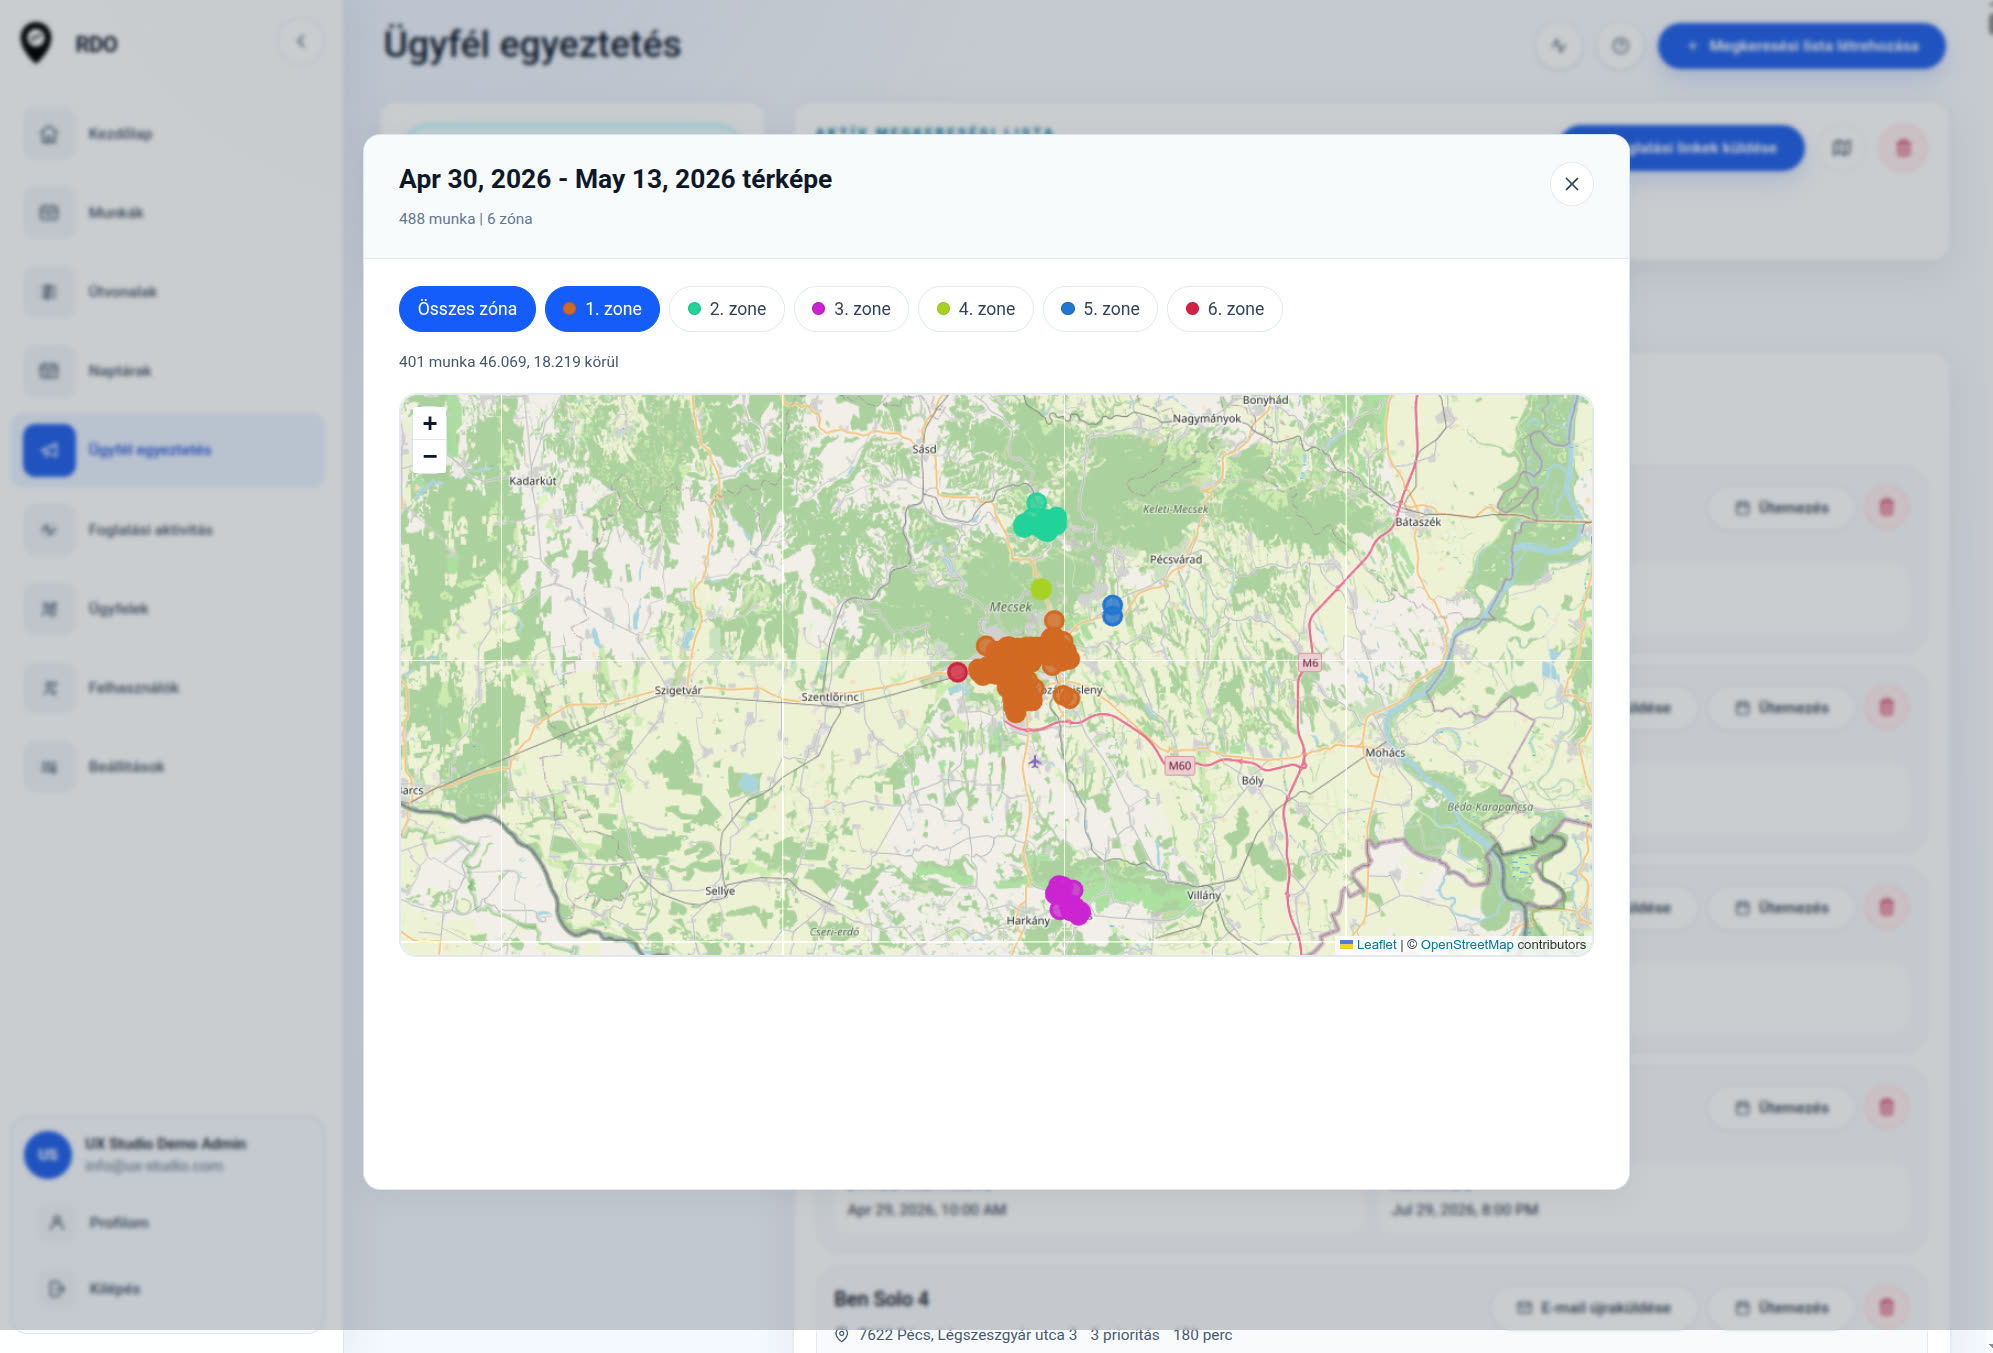Click the trash icon next to the map icon
Screen dimensions: 1993x1353
1903,148
